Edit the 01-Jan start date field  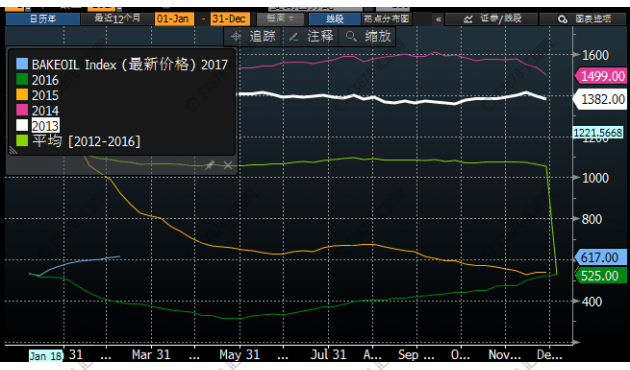[x=174, y=19]
